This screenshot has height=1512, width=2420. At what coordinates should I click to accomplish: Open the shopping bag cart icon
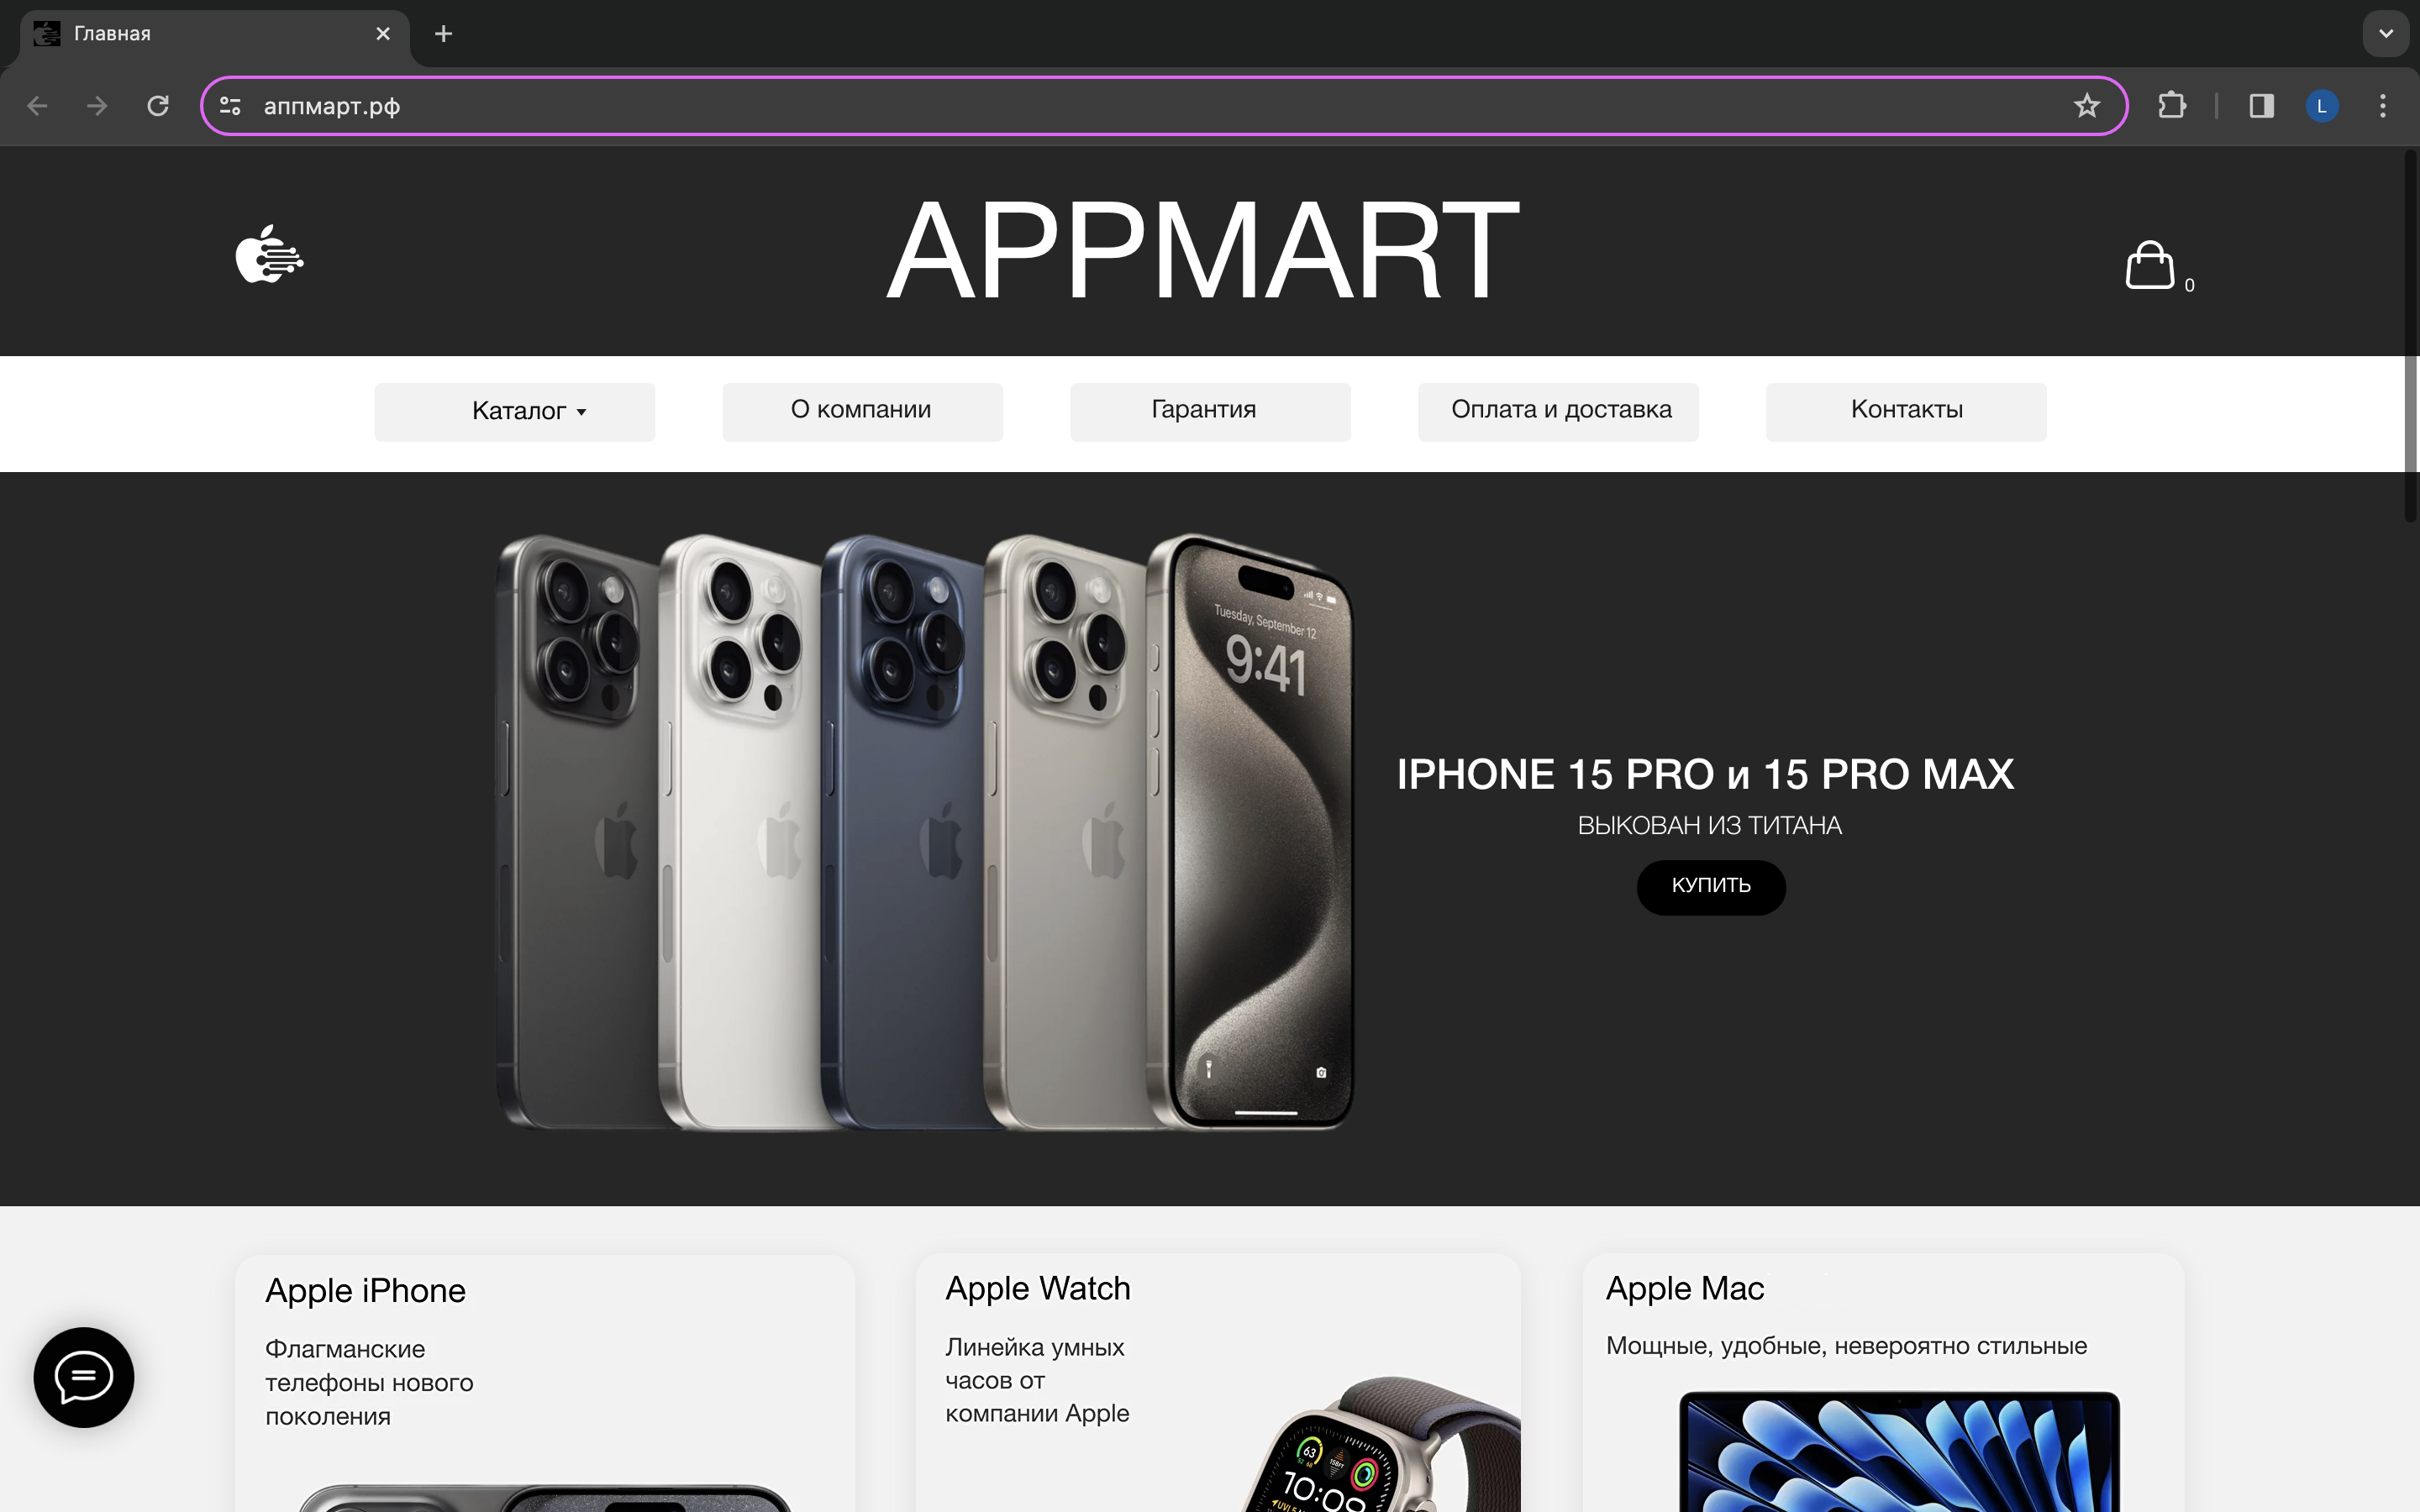2150,265
